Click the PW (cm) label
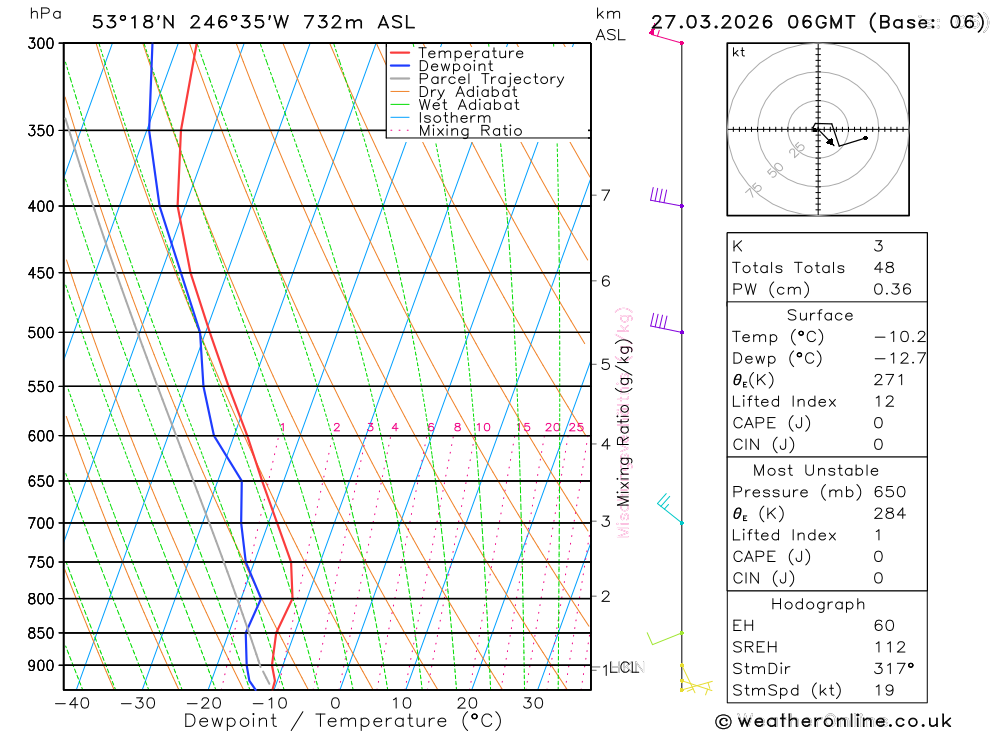The width and height of the screenshot is (1000, 733). tap(770, 290)
